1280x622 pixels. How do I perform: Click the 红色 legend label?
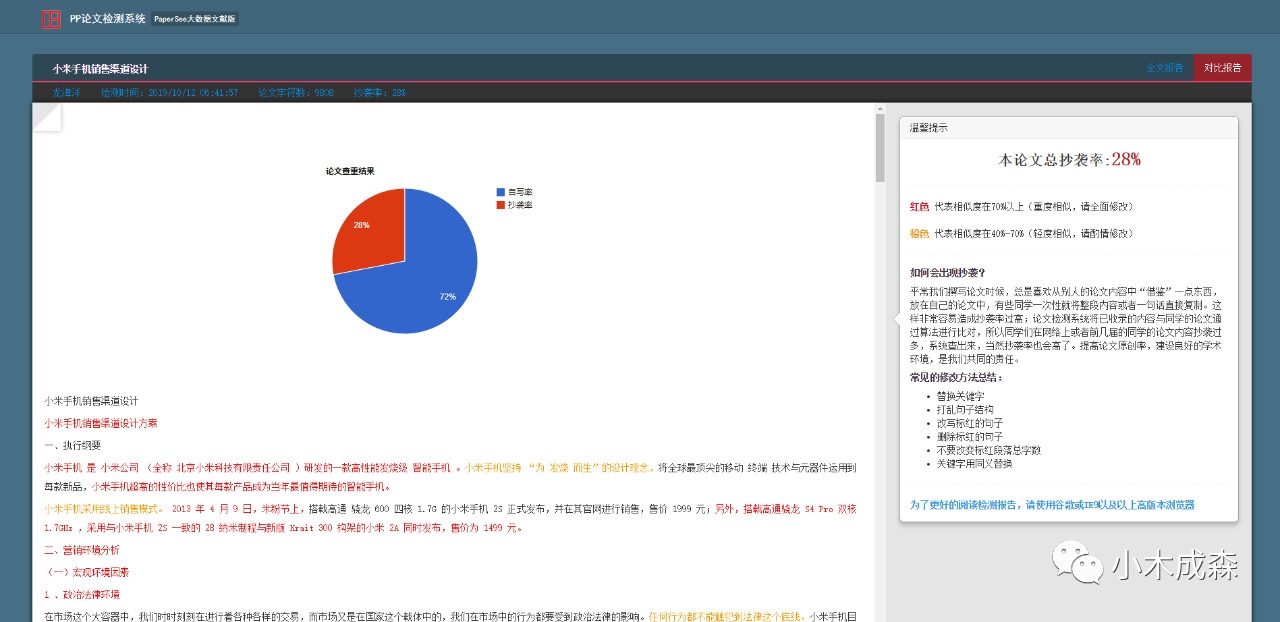919,206
